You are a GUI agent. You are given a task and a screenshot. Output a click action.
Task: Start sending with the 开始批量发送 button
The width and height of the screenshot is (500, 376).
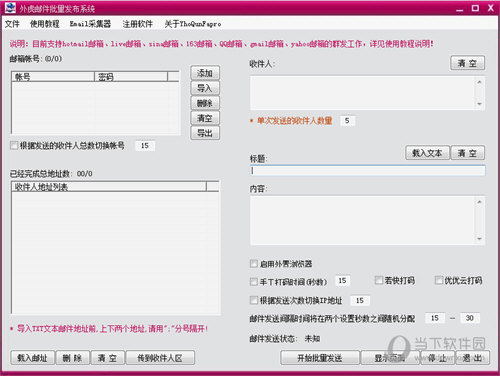[x=320, y=358]
